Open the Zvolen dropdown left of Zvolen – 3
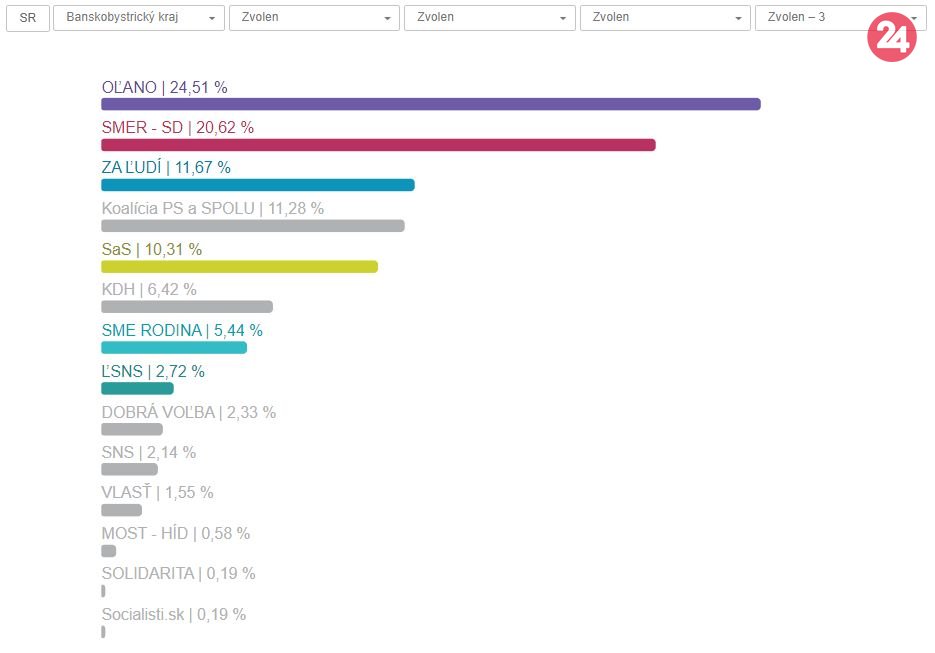Image resolution: width=935 pixels, height=653 pixels. [665, 18]
